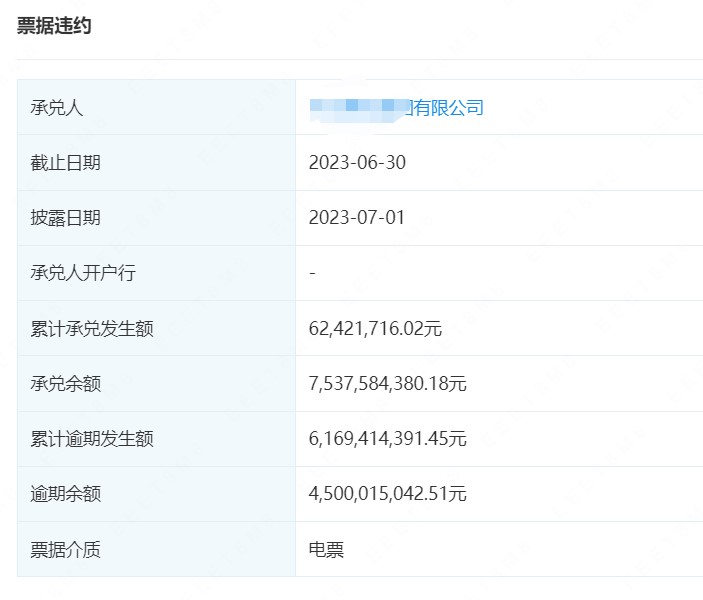Select the amount 62,421,716.02元
The image size is (703, 600).
click(375, 328)
